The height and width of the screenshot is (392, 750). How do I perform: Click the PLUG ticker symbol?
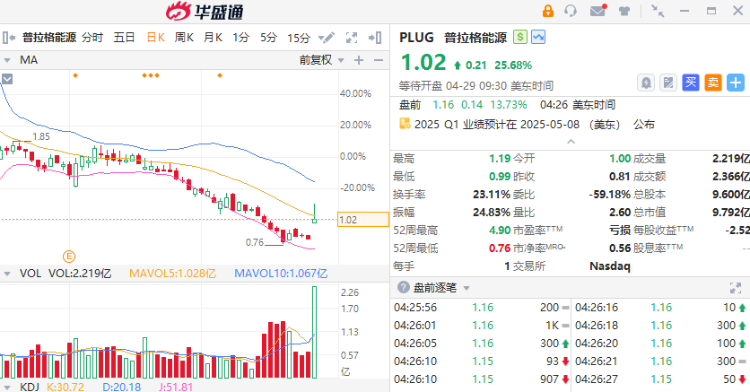(416, 37)
